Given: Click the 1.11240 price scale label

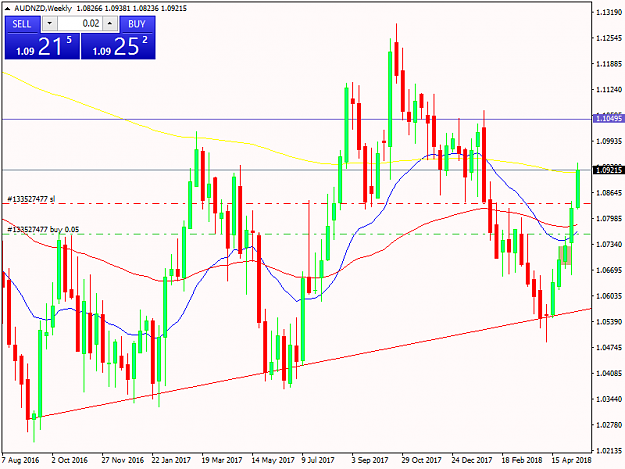Looking at the screenshot, I should pos(609,90).
